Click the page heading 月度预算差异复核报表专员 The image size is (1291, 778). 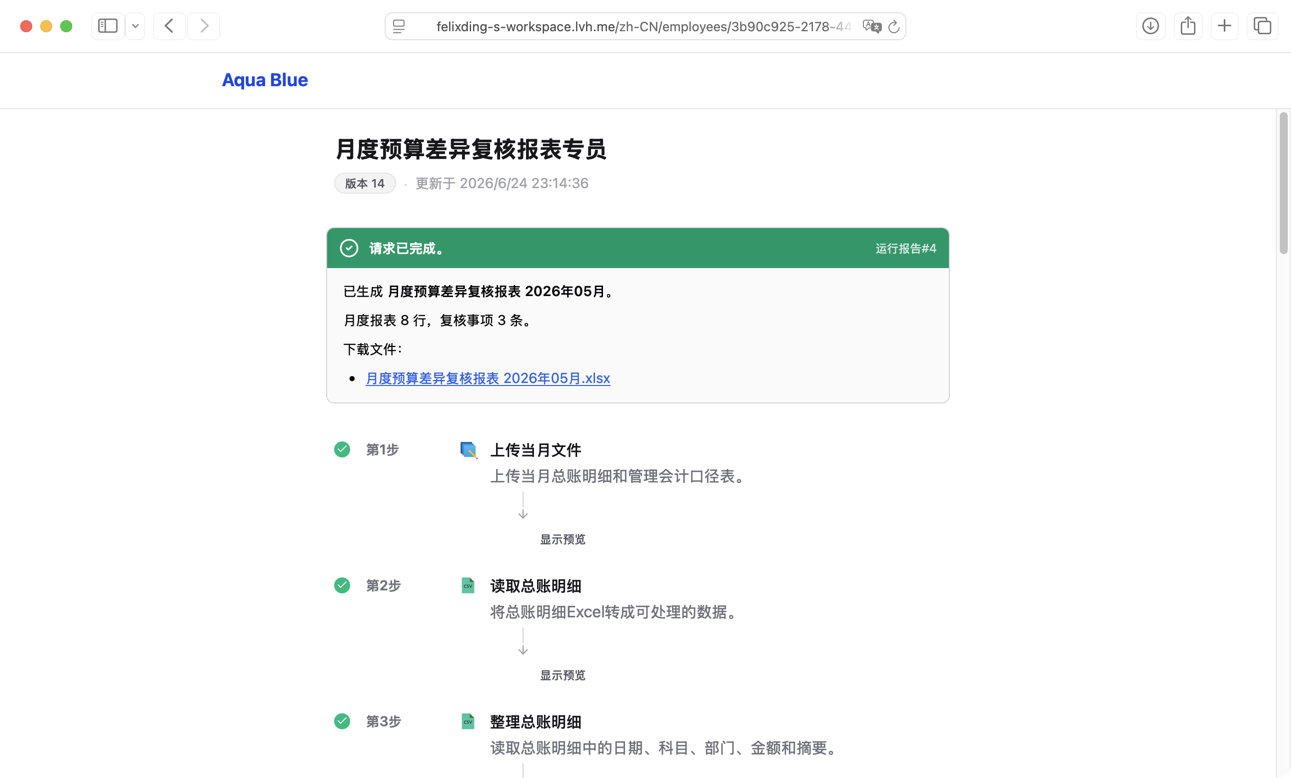tap(471, 149)
